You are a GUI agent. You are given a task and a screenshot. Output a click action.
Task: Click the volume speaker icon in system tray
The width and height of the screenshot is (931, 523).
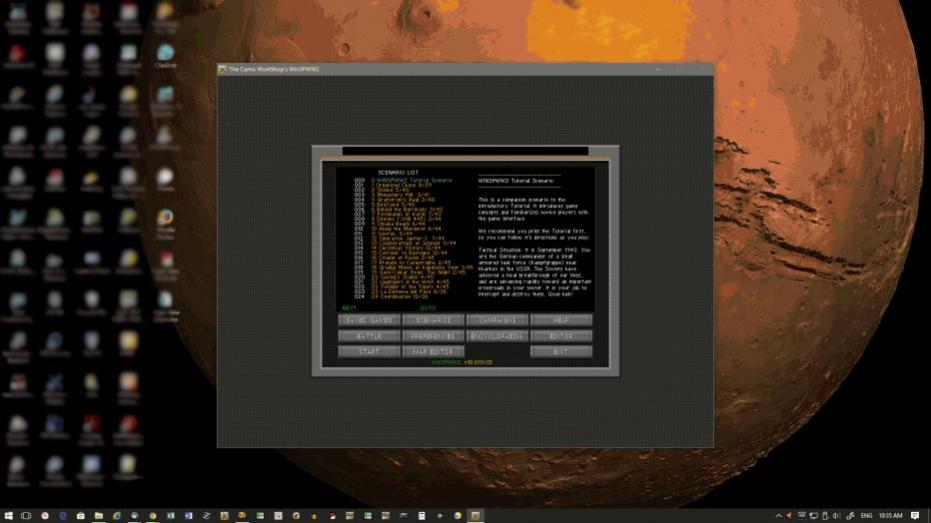836,515
